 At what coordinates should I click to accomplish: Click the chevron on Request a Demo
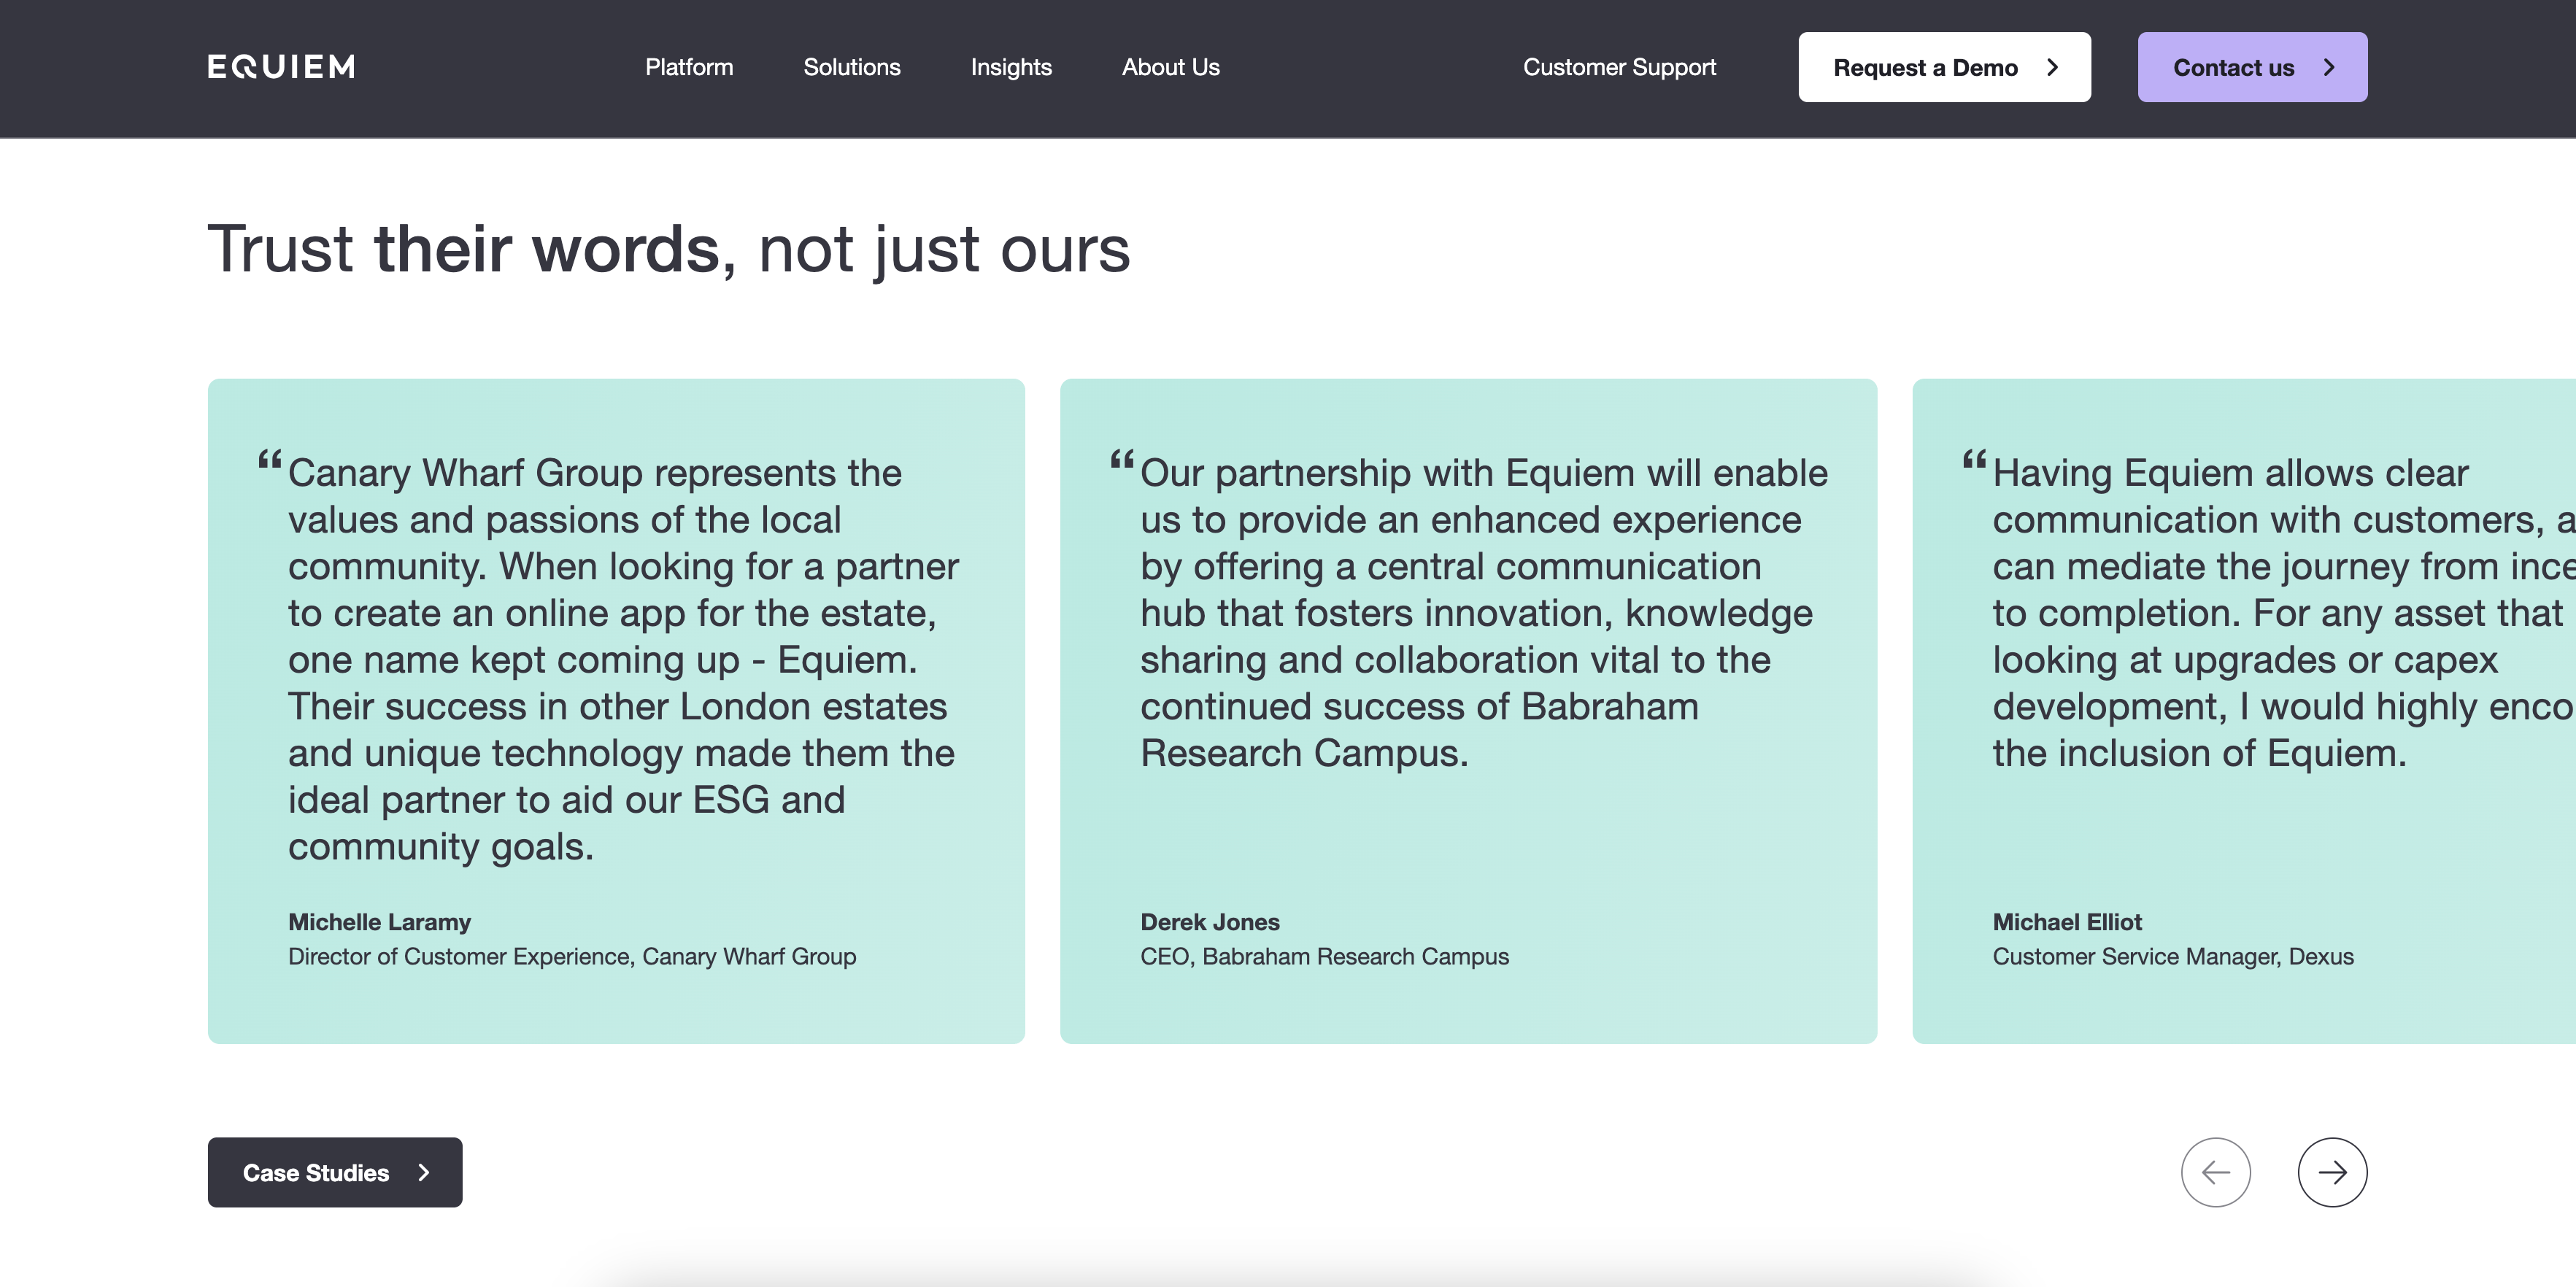tap(2052, 67)
